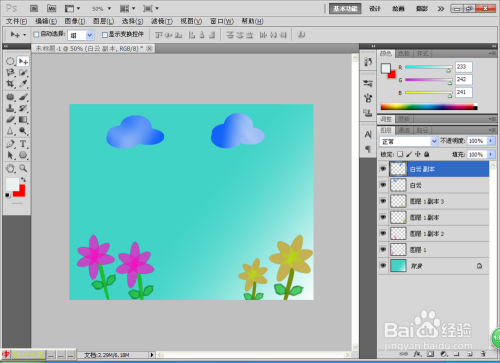Screen dimensions: 500x363
Task: Select the Zoom magnifier tool
Action: click(23, 168)
